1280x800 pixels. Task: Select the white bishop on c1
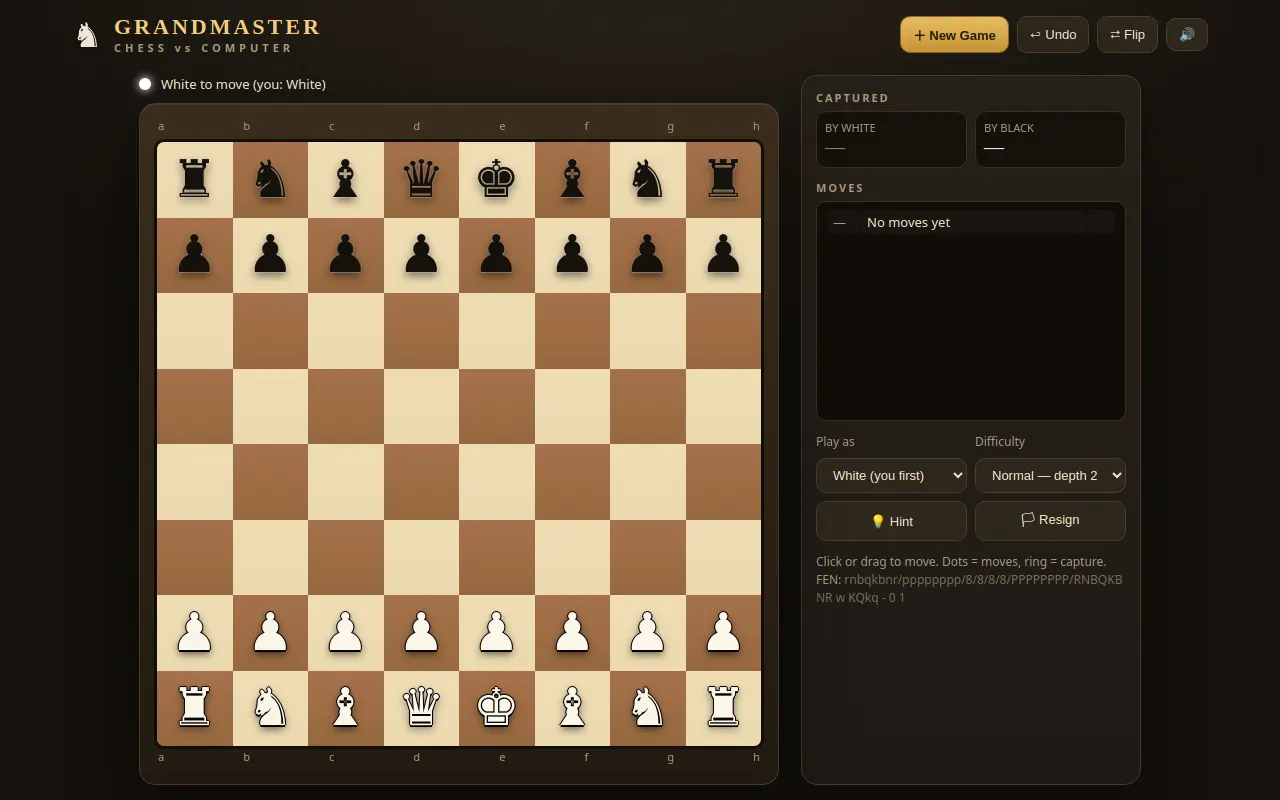coord(346,708)
